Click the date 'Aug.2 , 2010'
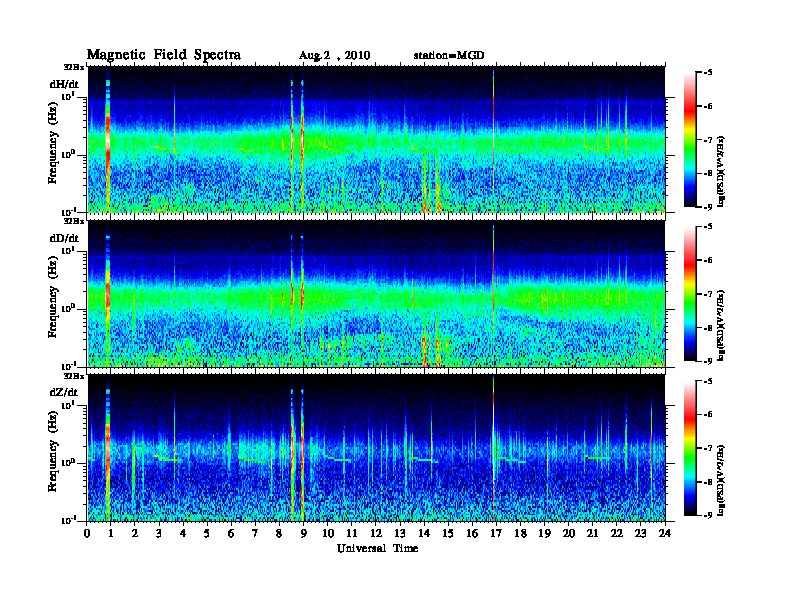 coord(334,56)
